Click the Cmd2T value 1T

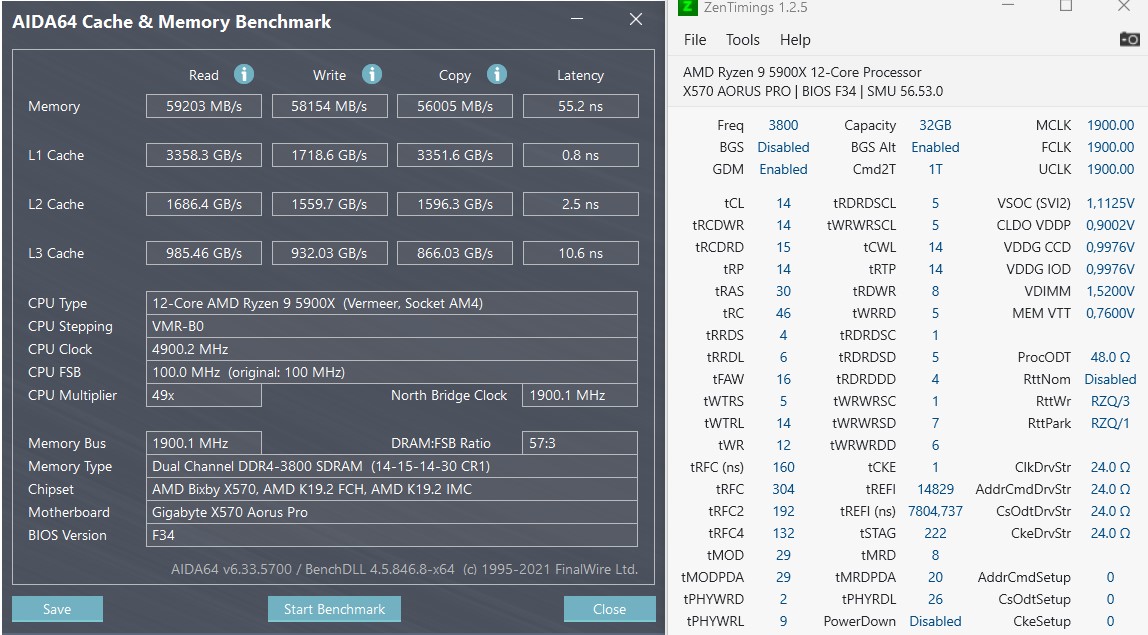pyautogui.click(x=935, y=169)
